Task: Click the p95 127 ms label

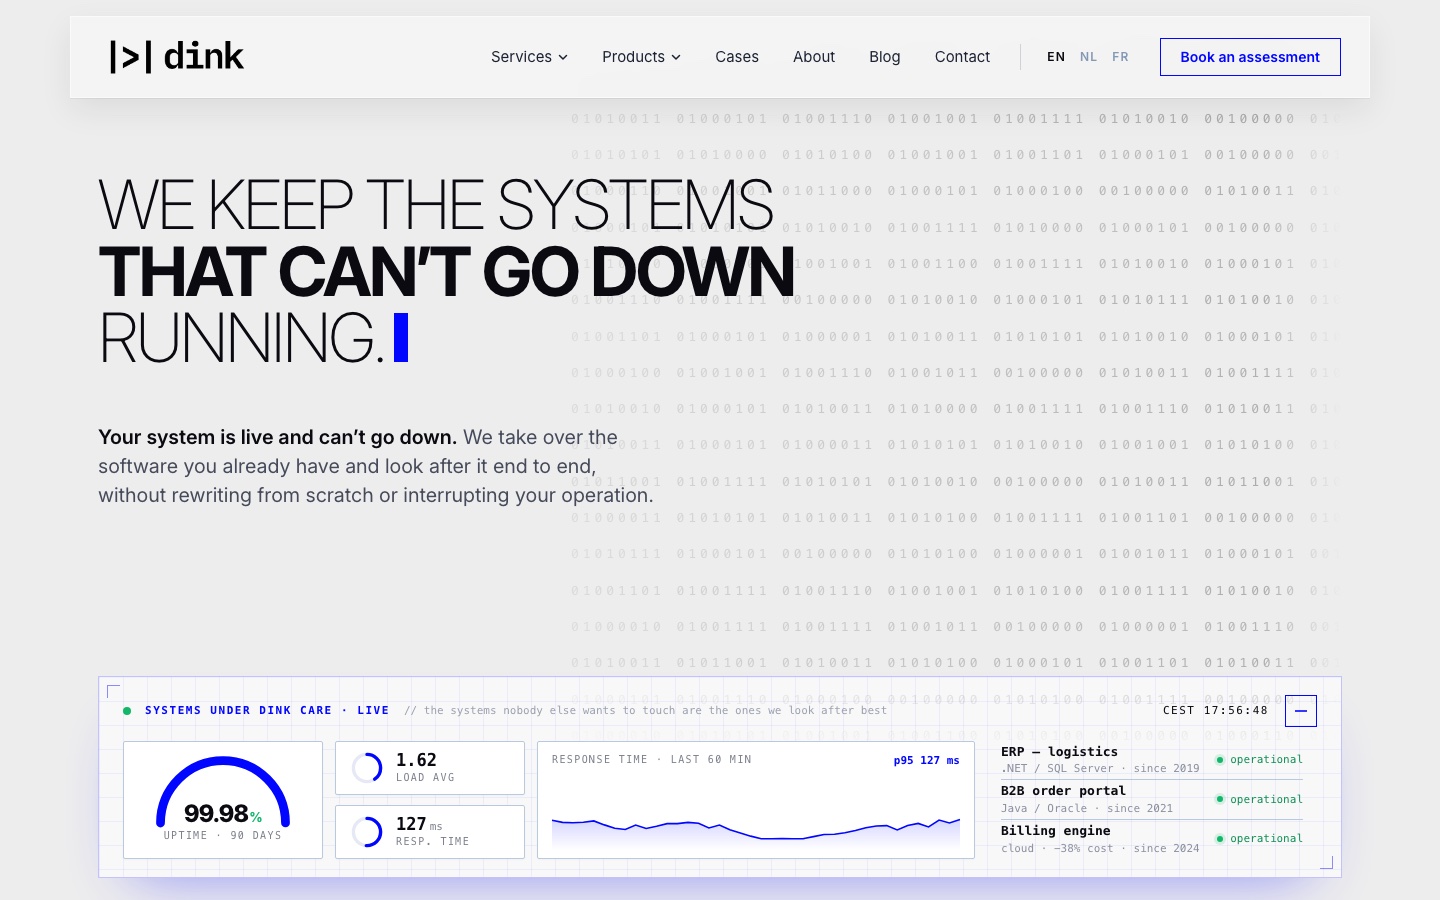Action: [x=926, y=760]
